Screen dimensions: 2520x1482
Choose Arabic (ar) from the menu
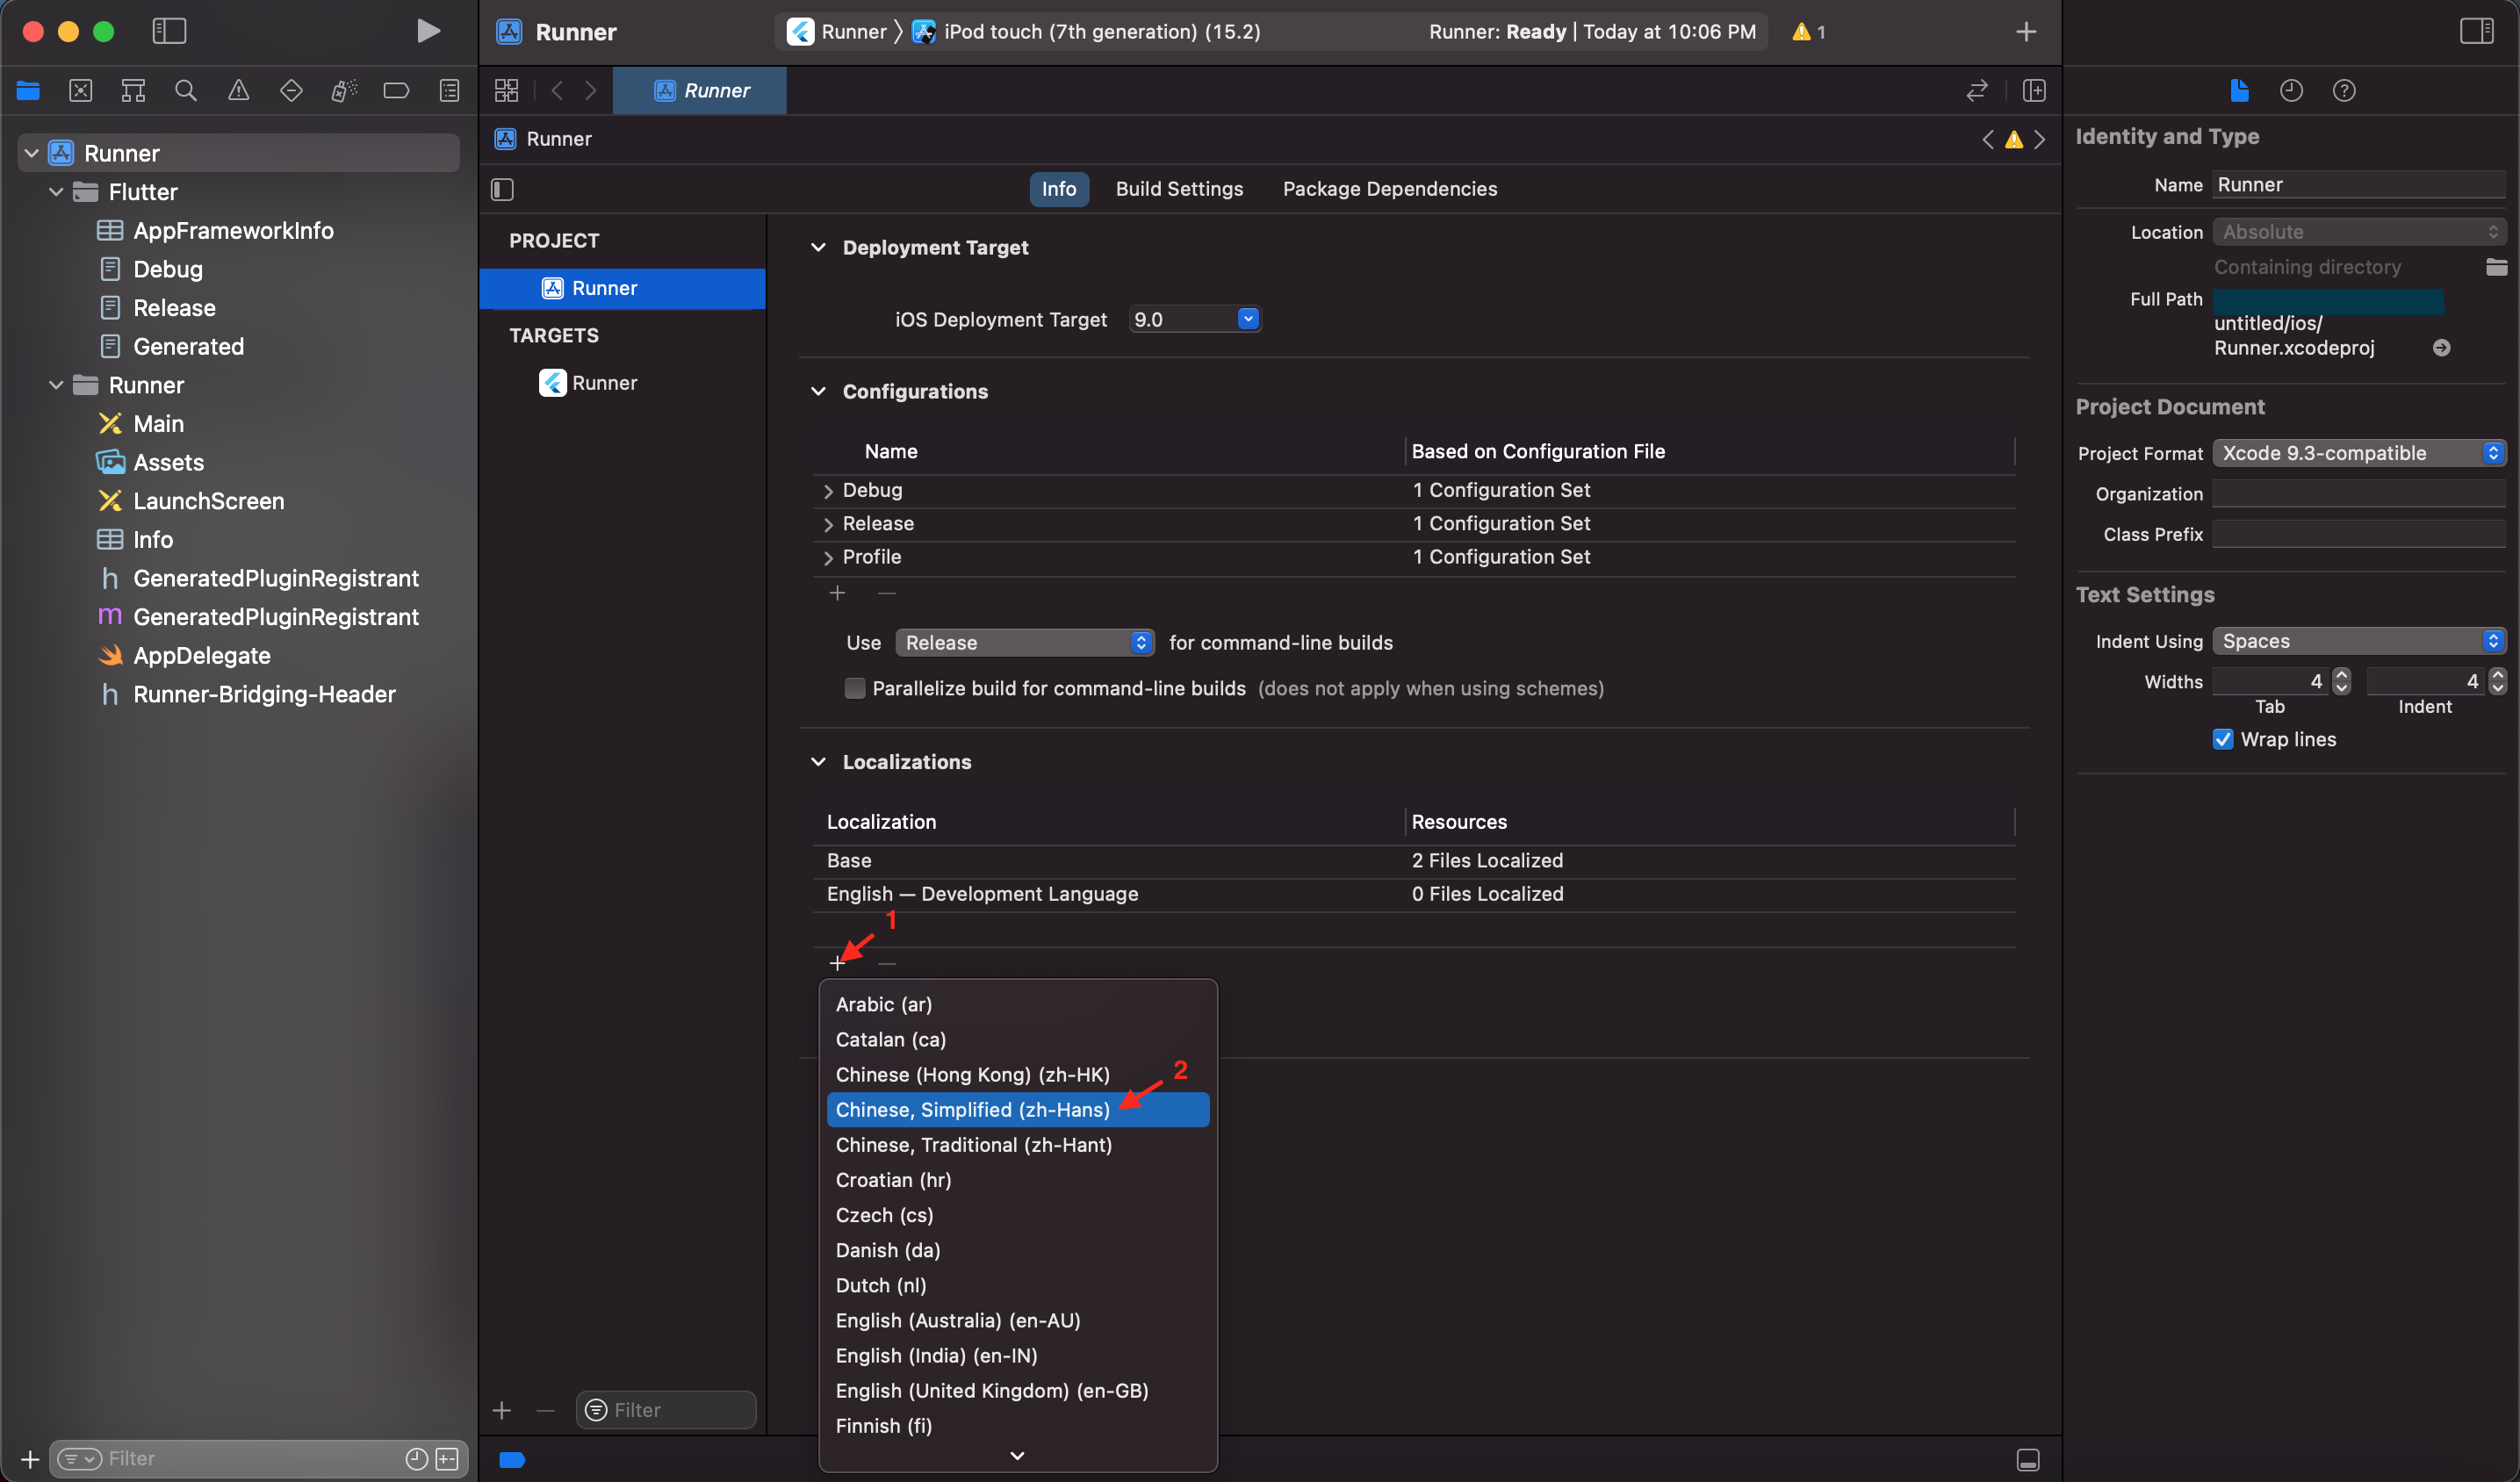1018,1004
